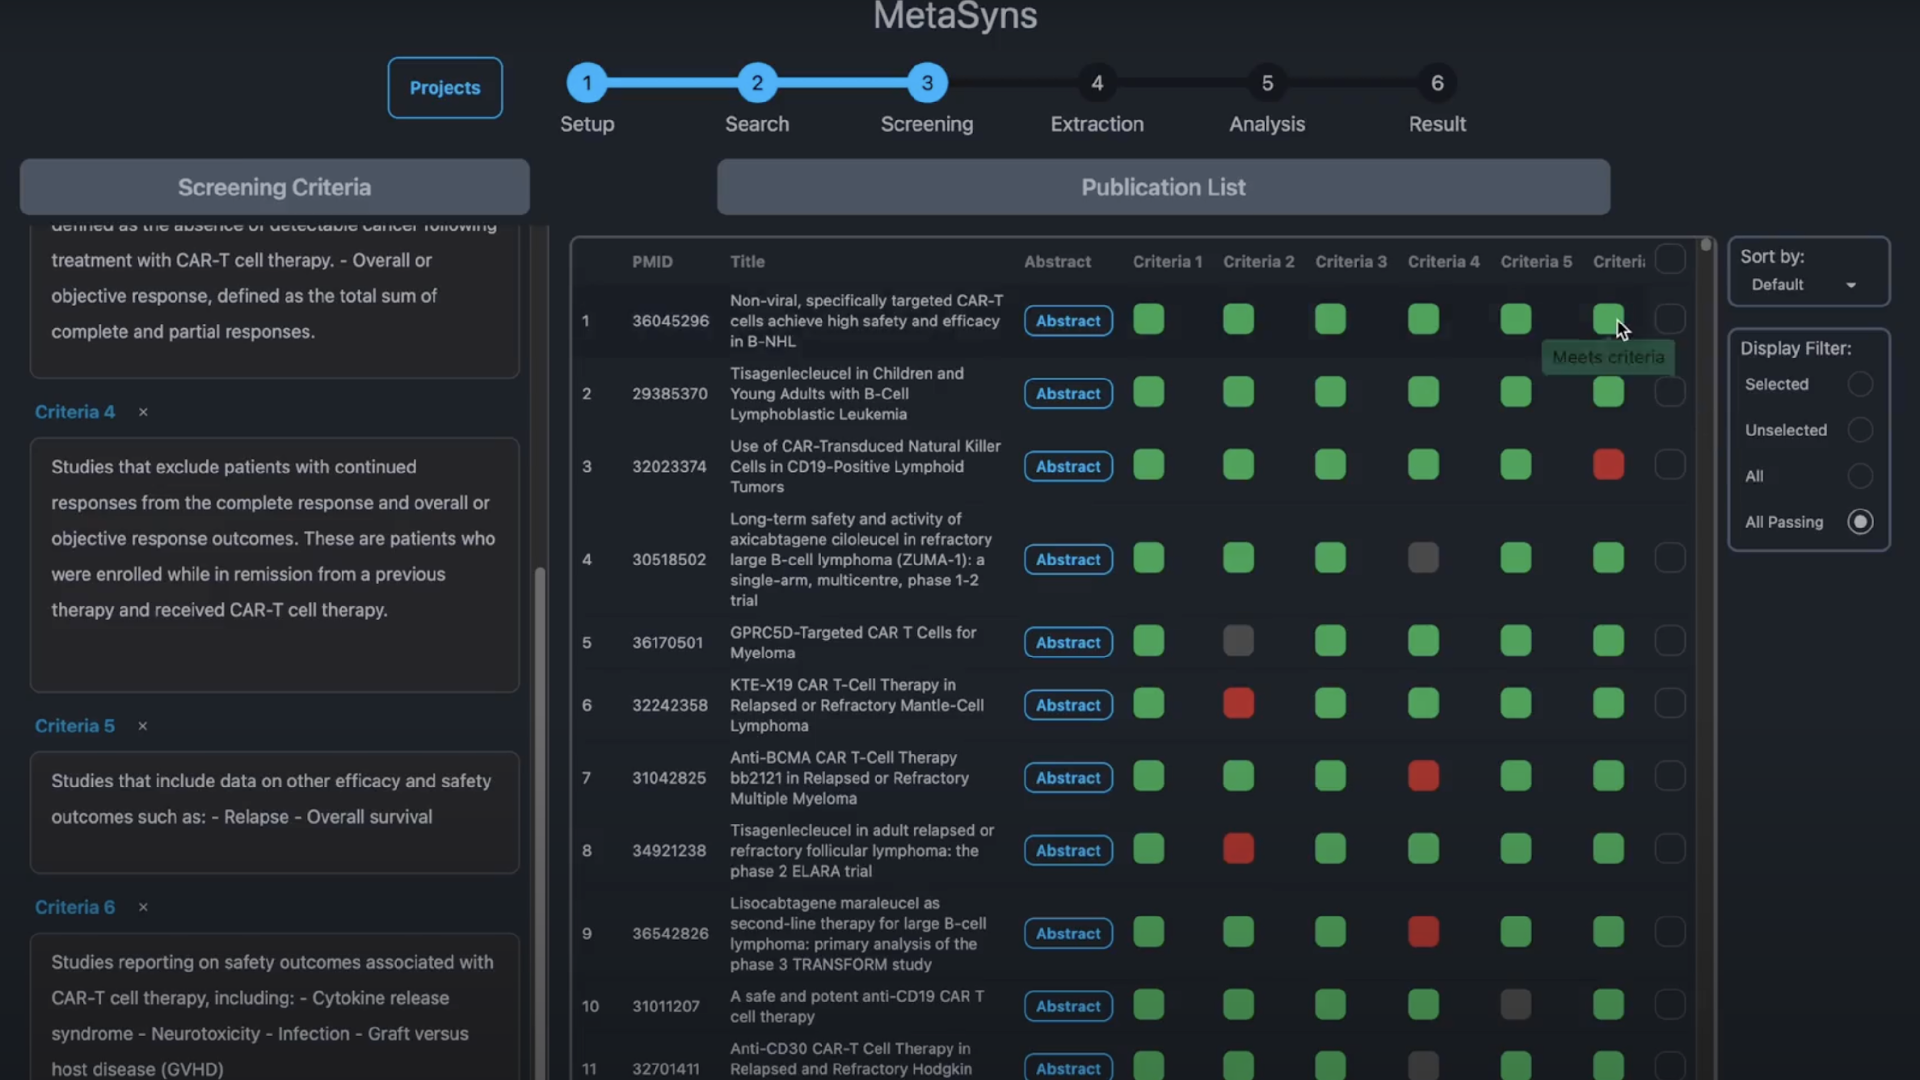Go to step 4 Extraction
The image size is (1920, 1080).
pos(1097,83)
